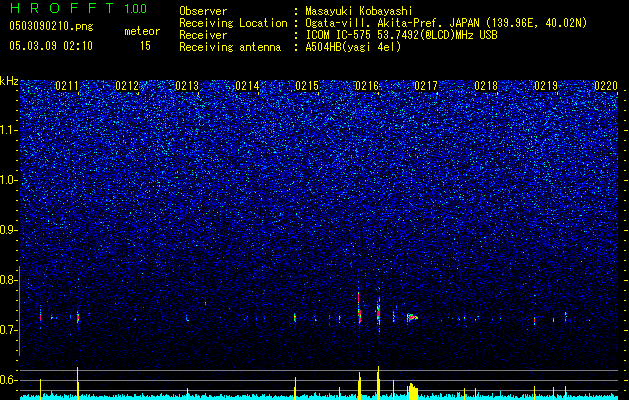Click the 0215 time marker

[307, 86]
